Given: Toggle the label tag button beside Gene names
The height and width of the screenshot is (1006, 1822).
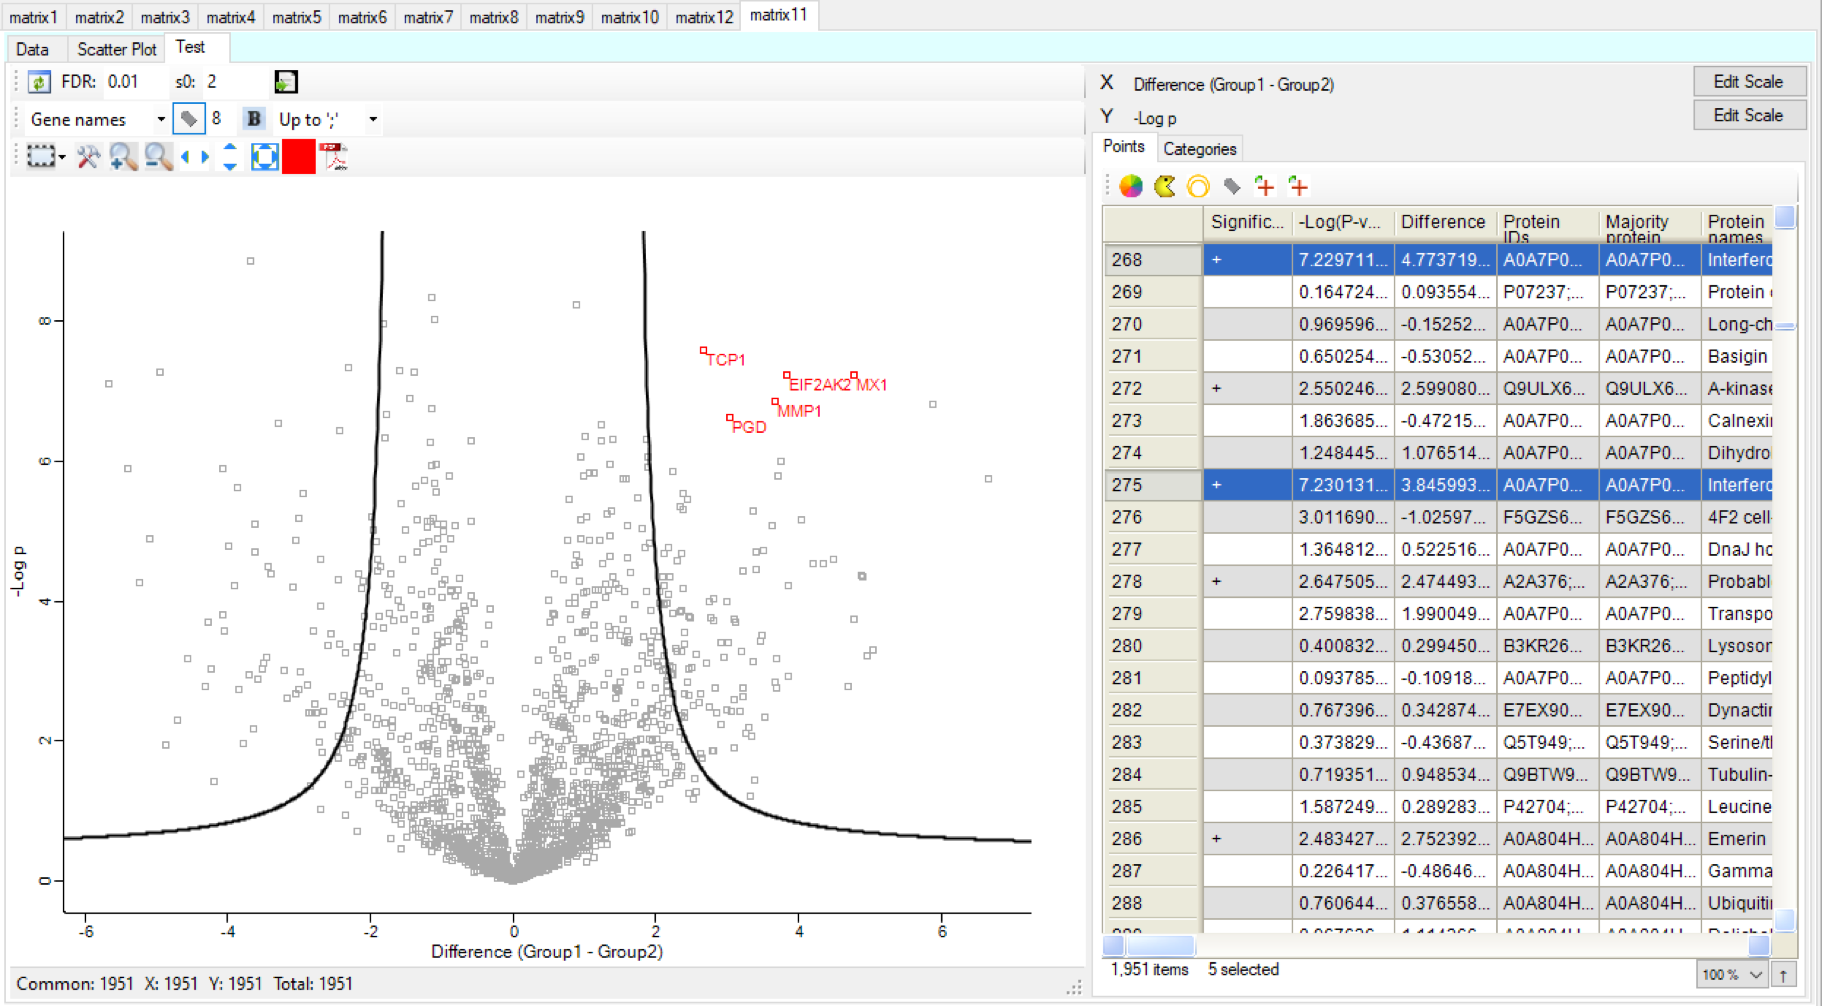Looking at the screenshot, I should [x=188, y=119].
